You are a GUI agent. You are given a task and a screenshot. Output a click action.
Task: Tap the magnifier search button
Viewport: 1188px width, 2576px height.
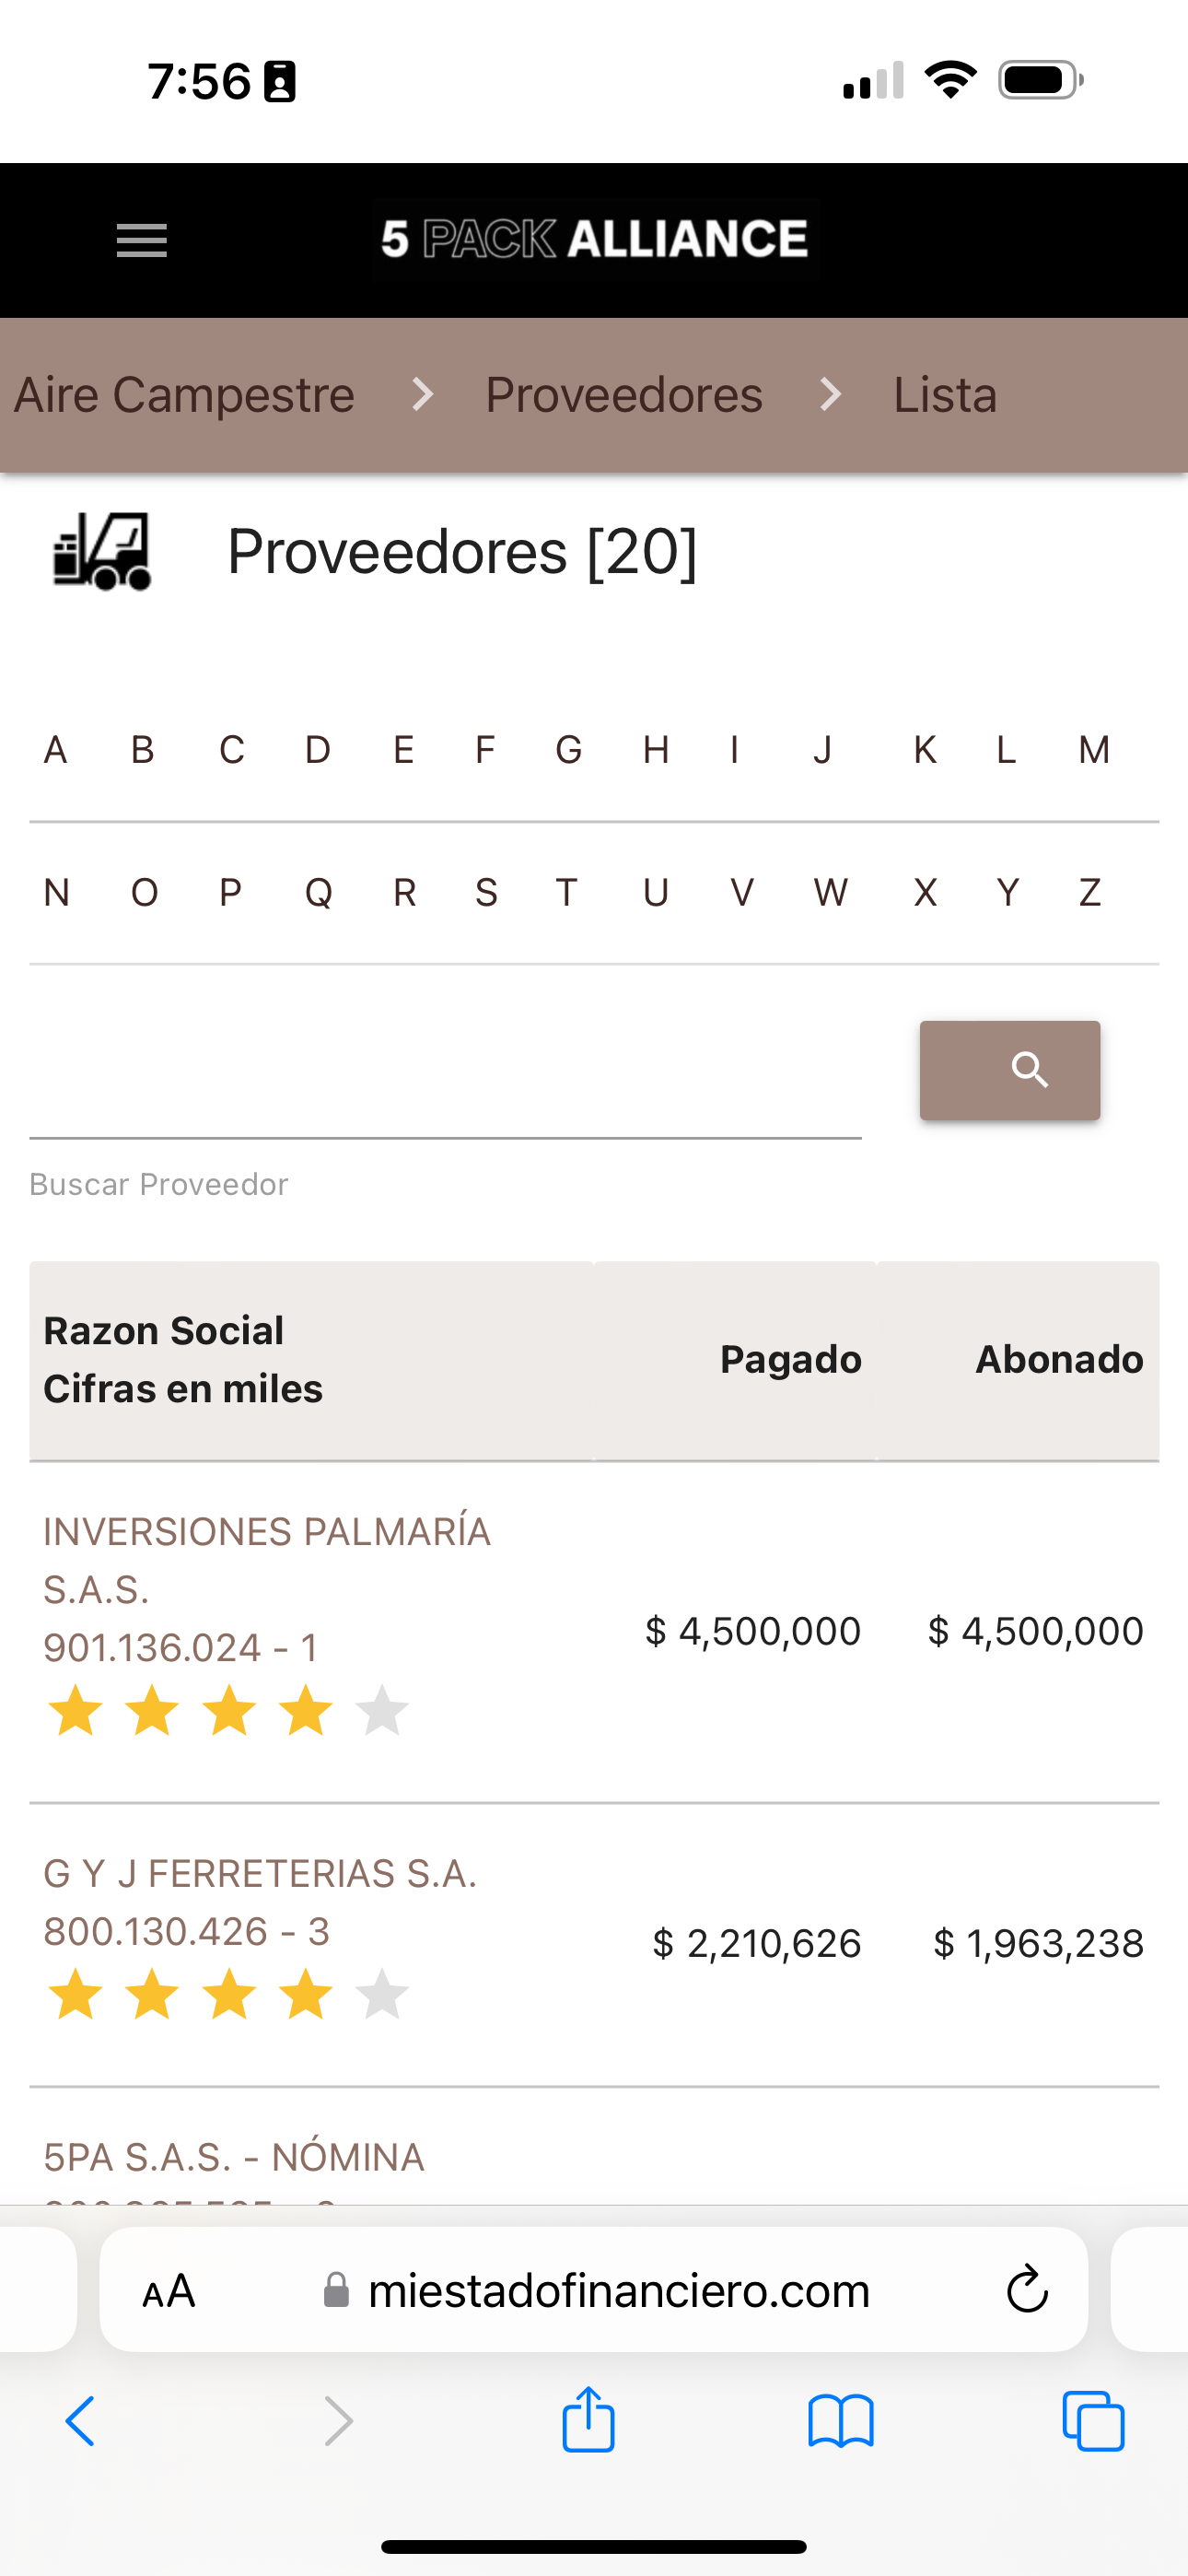[x=1009, y=1070]
